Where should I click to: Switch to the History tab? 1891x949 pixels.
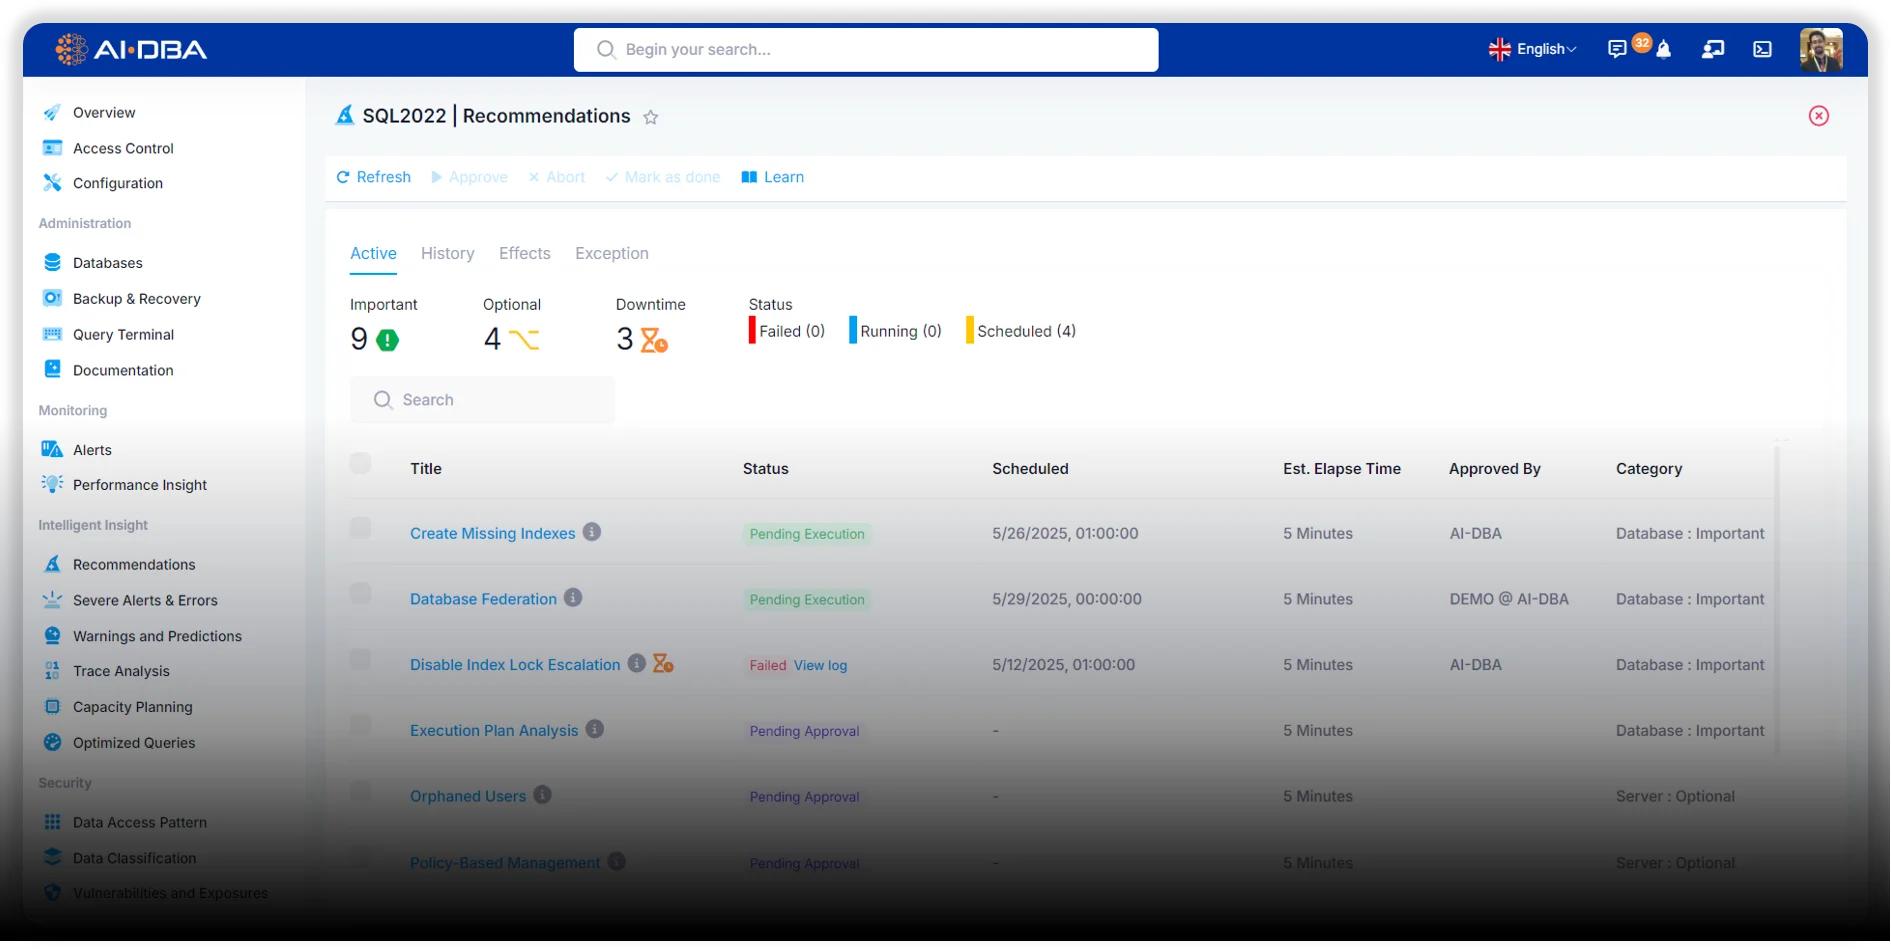coord(447,254)
